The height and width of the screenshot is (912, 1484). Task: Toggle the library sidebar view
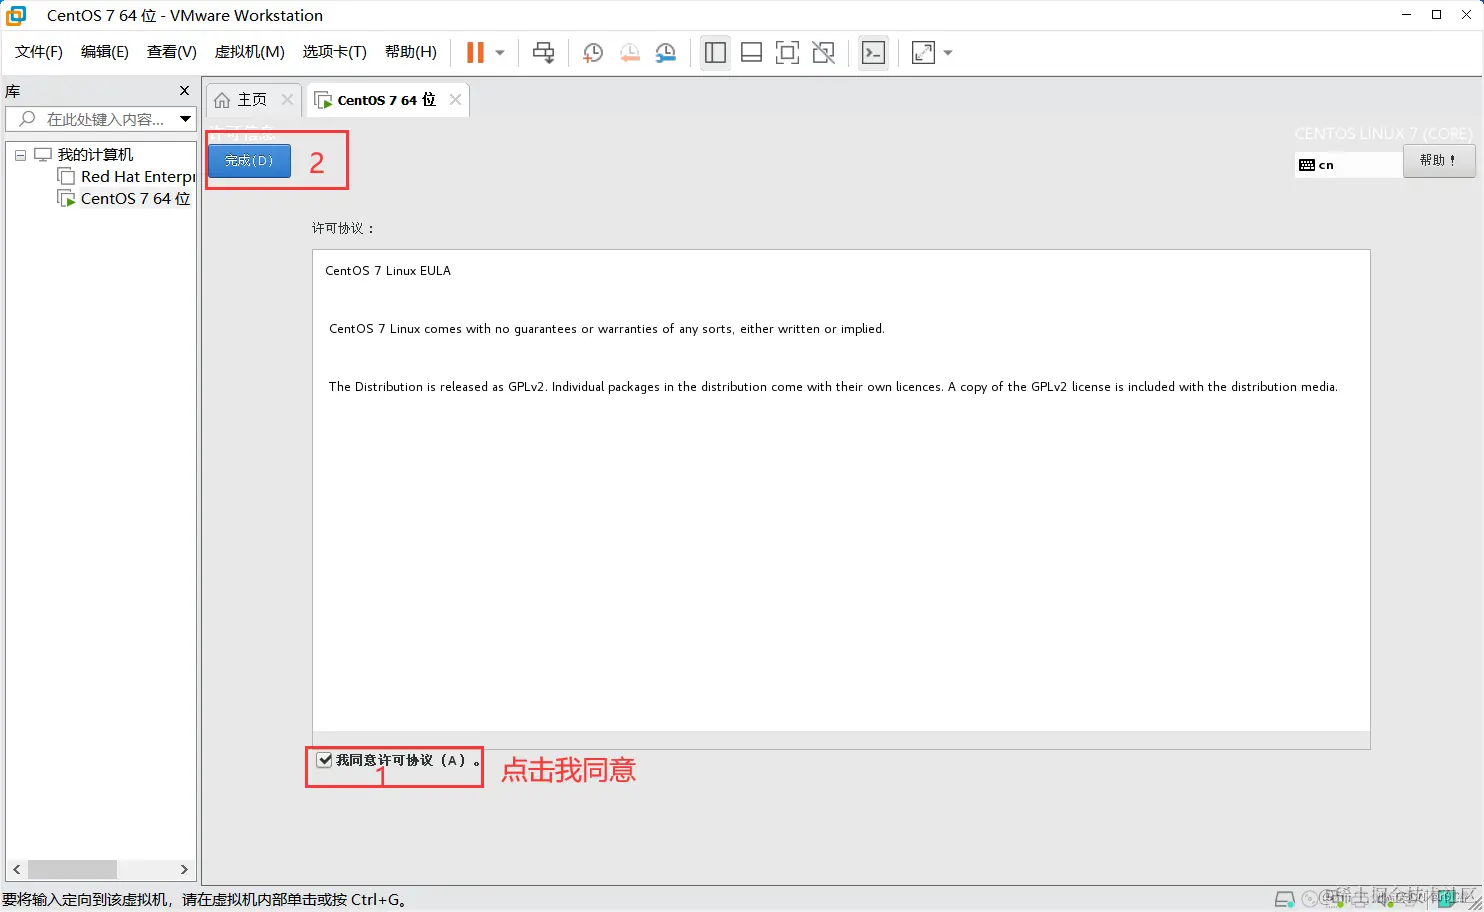click(x=715, y=53)
